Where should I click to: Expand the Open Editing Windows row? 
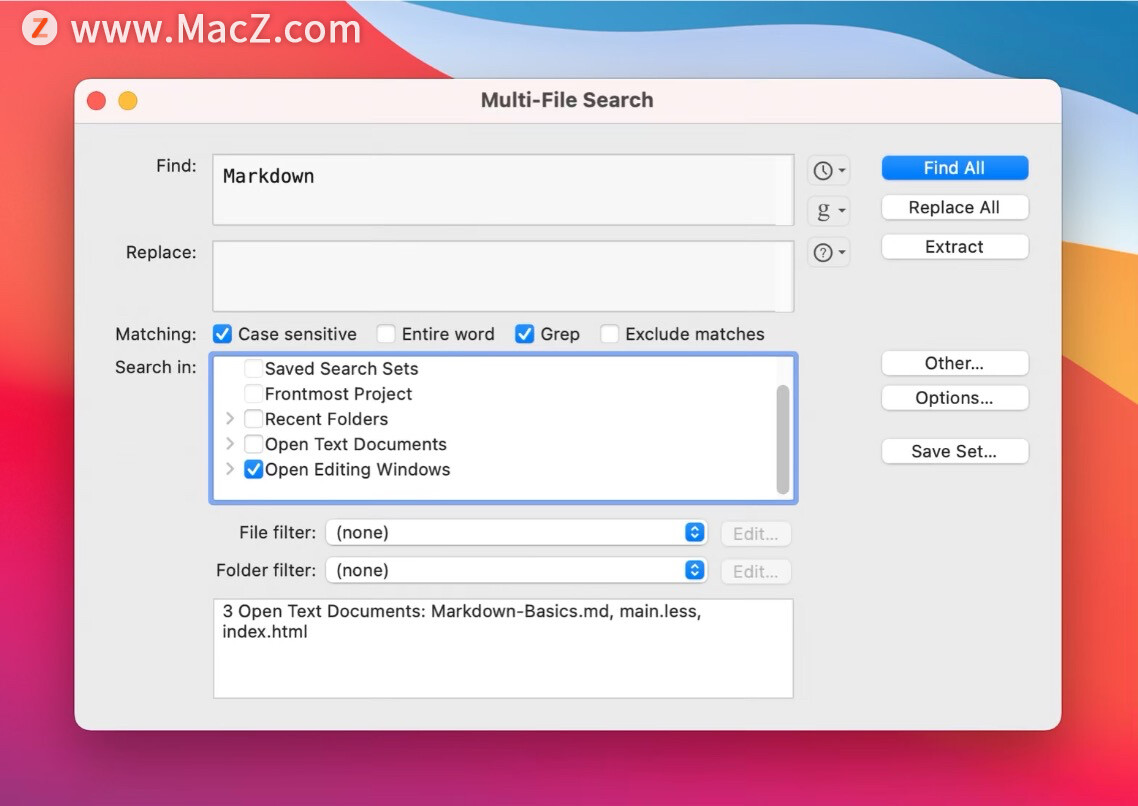coord(230,469)
